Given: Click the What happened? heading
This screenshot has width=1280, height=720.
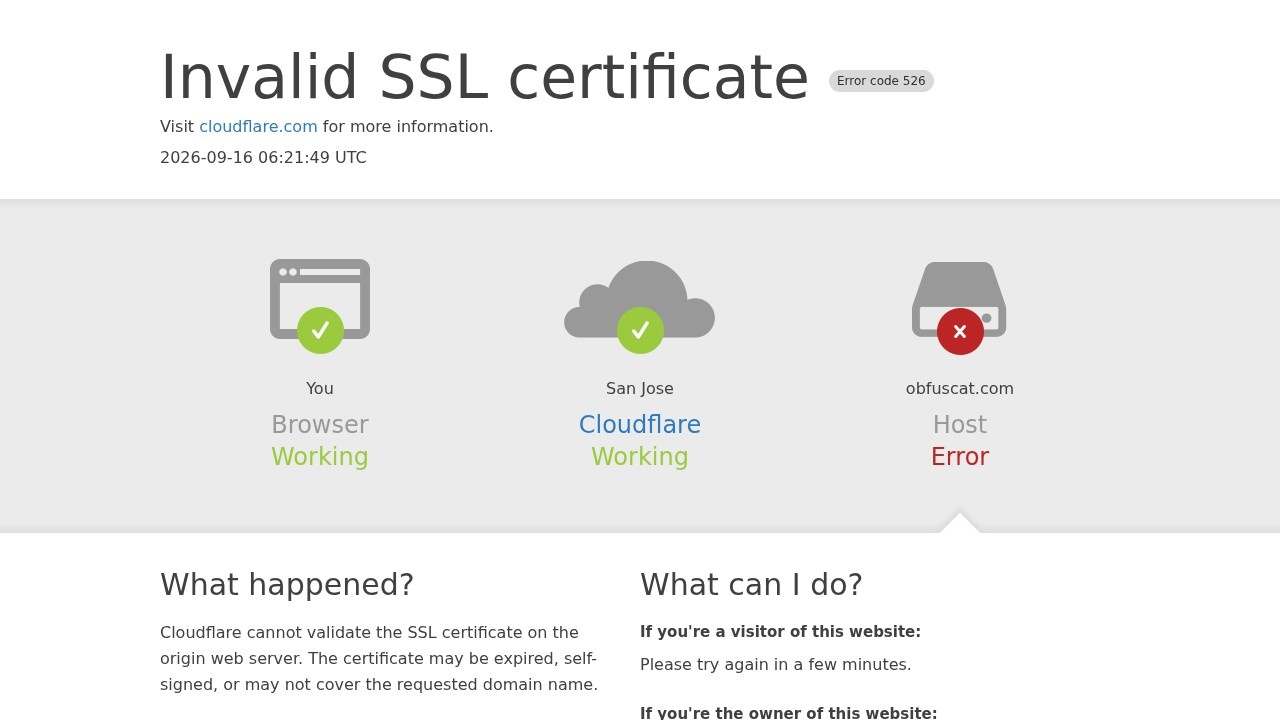Looking at the screenshot, I should 287,585.
